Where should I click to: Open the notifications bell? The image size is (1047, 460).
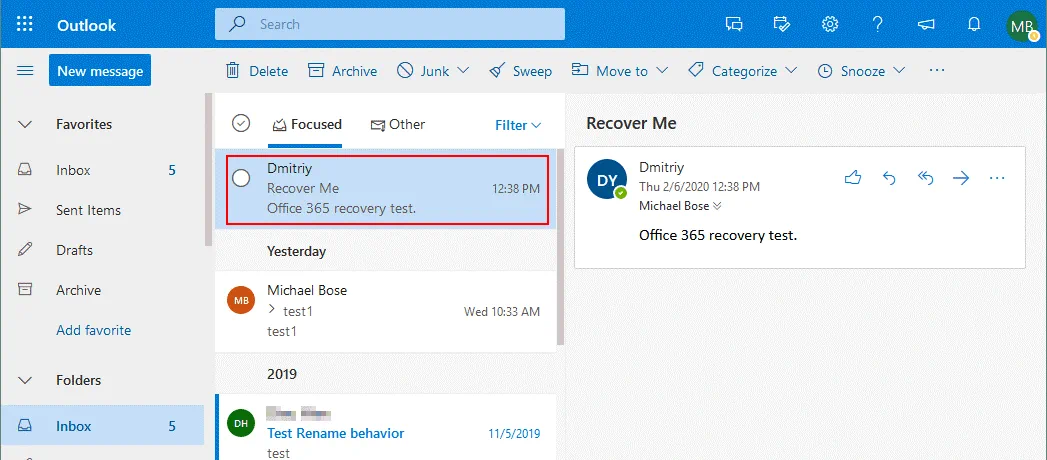coord(974,25)
